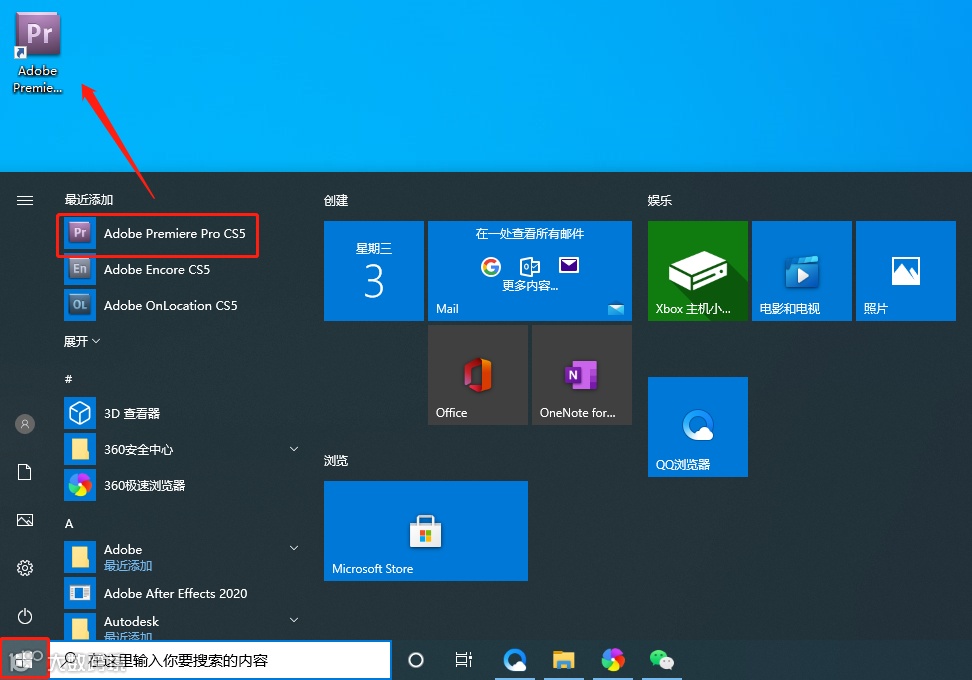
Task: Open the Mail tile
Action: pyautogui.click(x=530, y=271)
